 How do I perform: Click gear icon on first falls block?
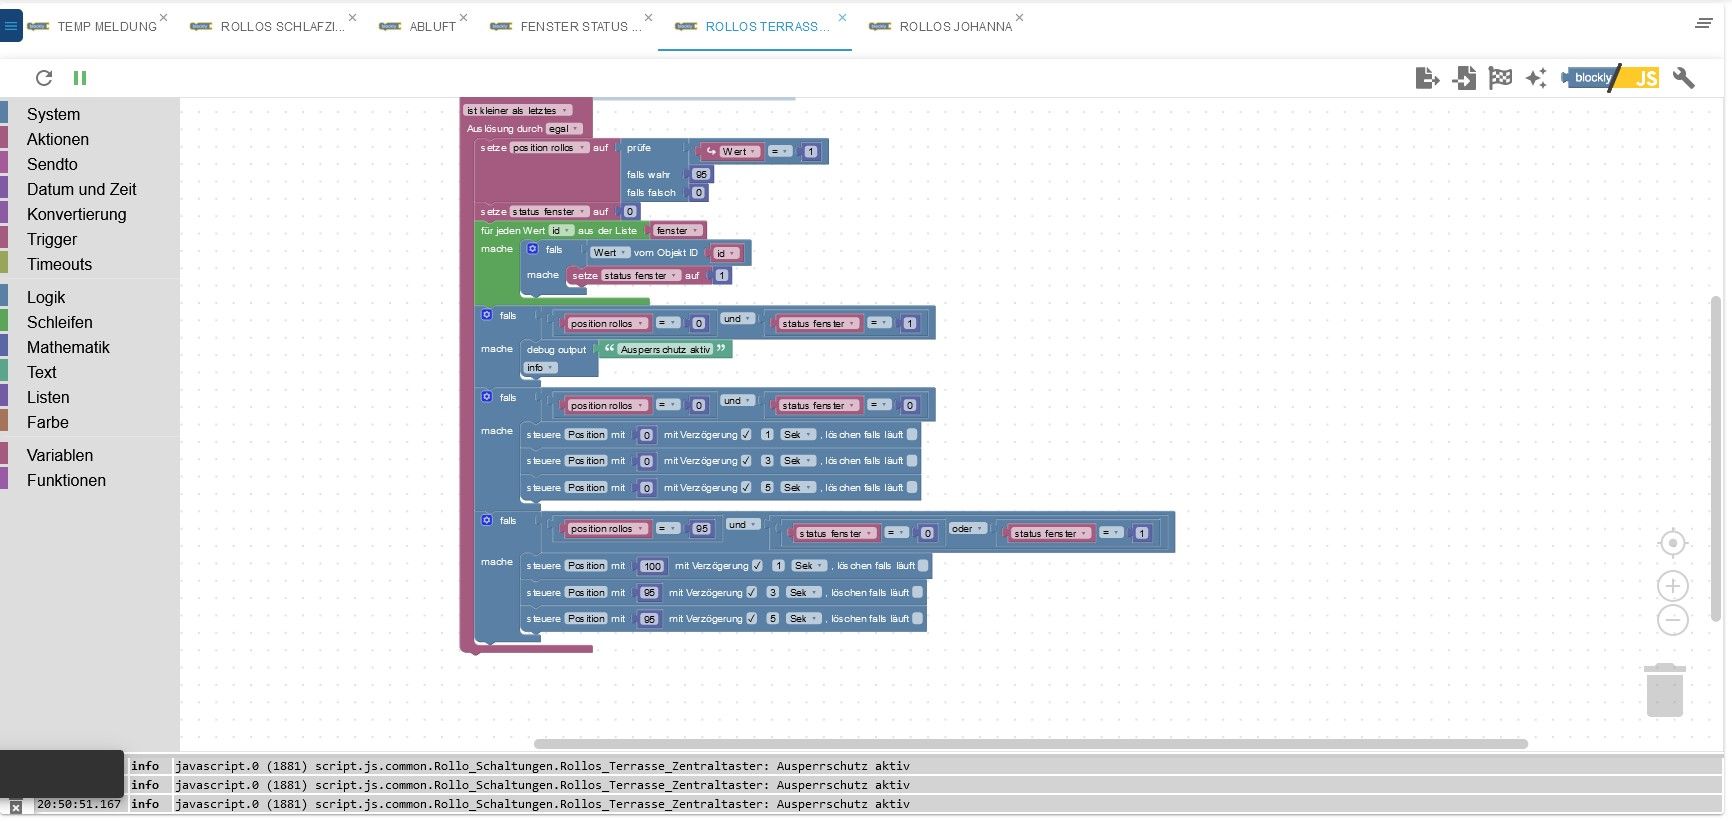(x=487, y=314)
